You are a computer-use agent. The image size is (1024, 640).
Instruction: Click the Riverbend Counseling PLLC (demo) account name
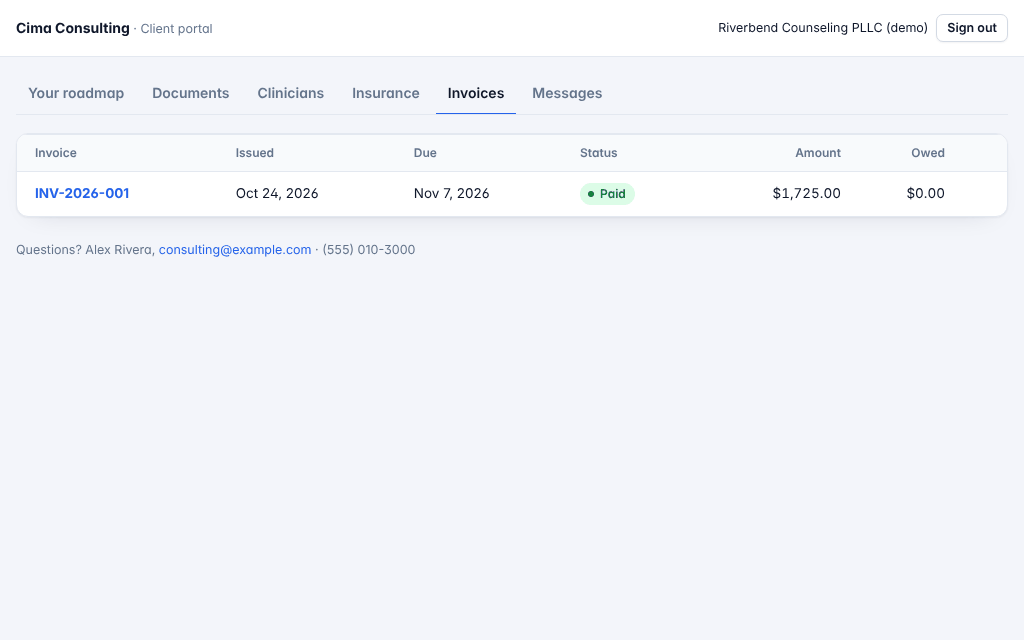(x=823, y=28)
